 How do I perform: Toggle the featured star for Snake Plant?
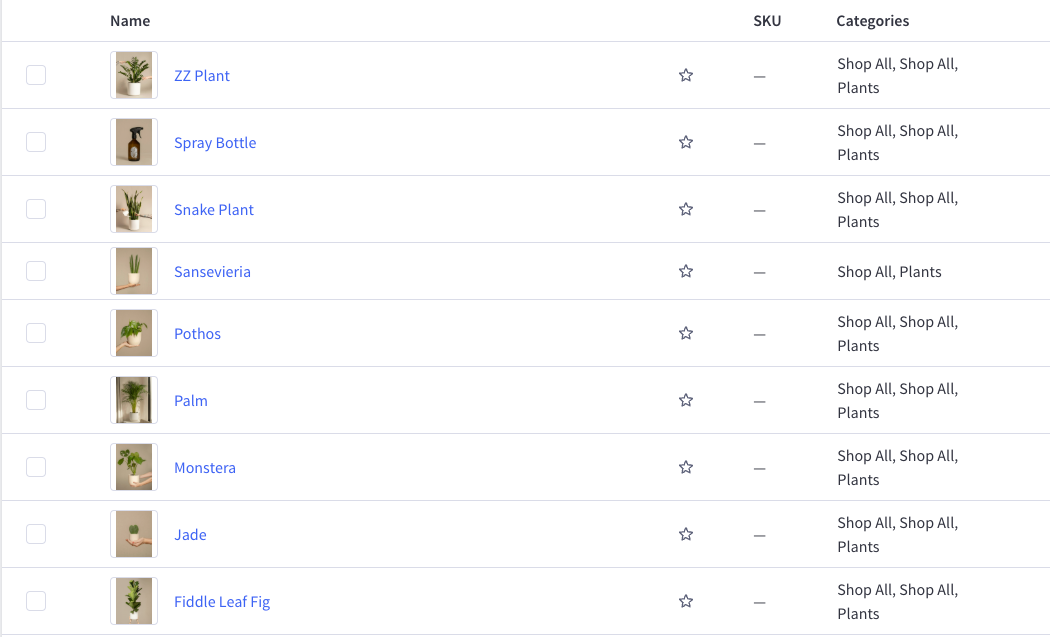click(x=686, y=209)
